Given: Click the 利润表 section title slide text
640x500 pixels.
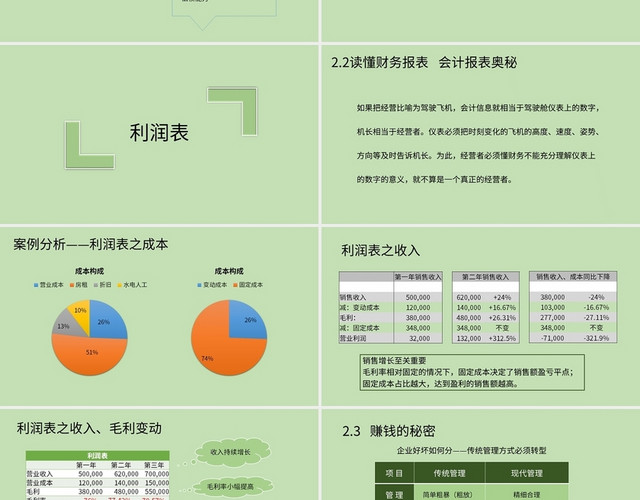Looking at the screenshot, I should click(x=159, y=133).
